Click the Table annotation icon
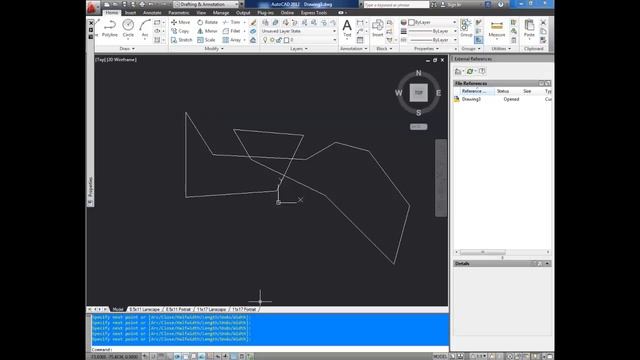Screen dimensions: 640x360 [x=360, y=40]
